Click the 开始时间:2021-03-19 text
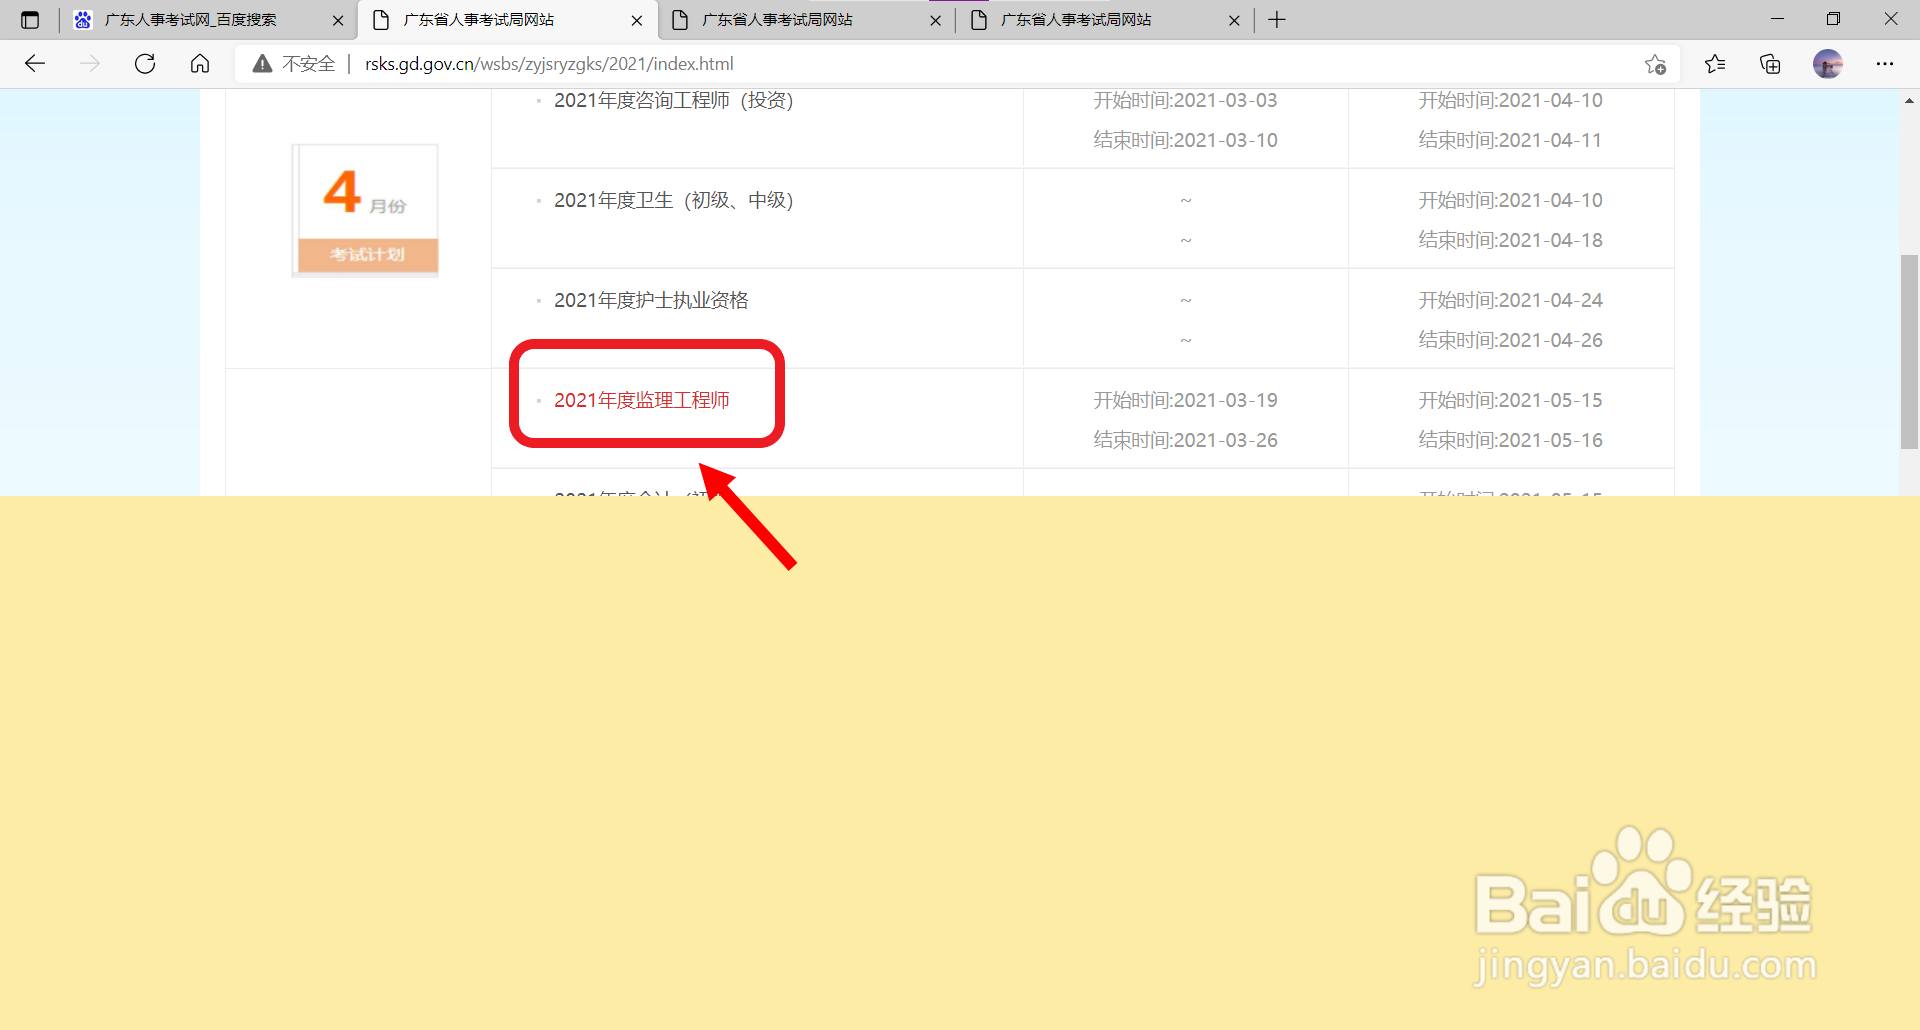This screenshot has height=1030, width=1920. (1185, 400)
